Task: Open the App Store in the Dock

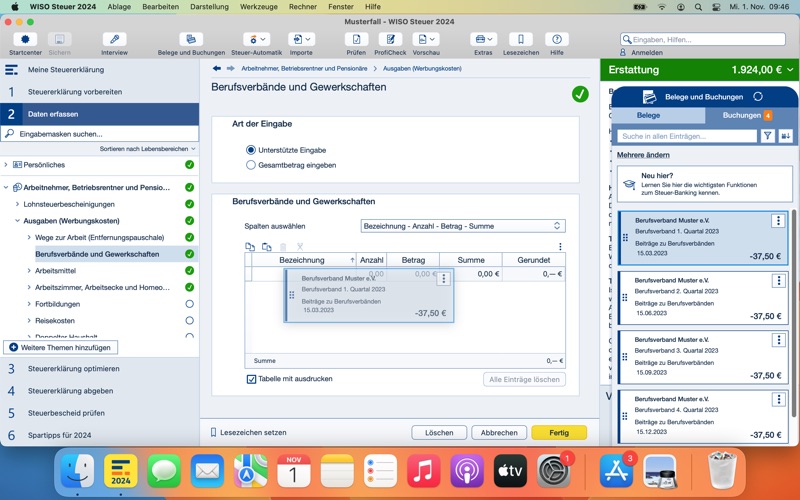Action: tap(616, 470)
